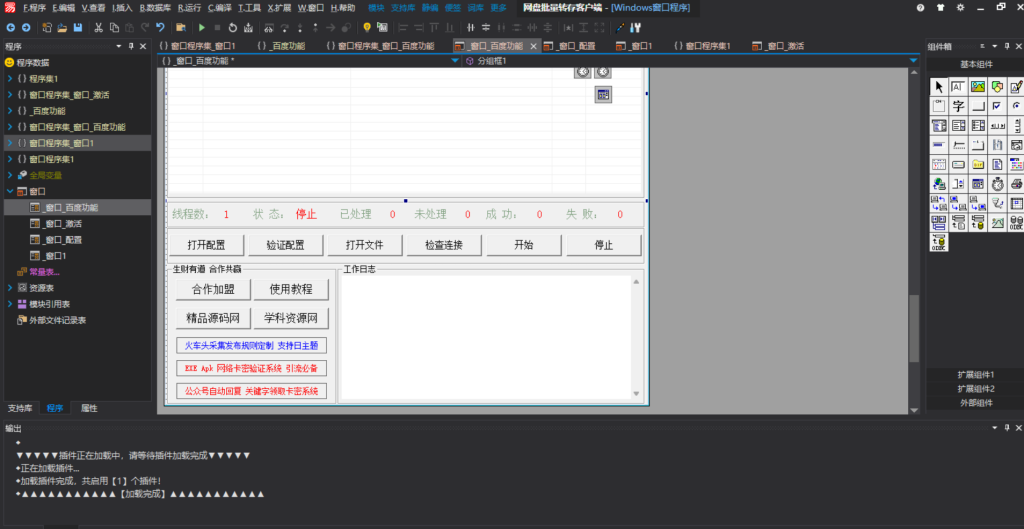Switch to the _窗口_配置 tab
The image size is (1024, 529).
[575, 46]
